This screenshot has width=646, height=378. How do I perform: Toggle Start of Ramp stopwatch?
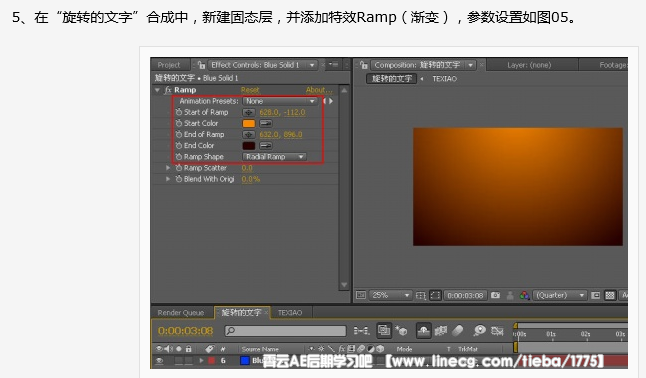click(178, 112)
